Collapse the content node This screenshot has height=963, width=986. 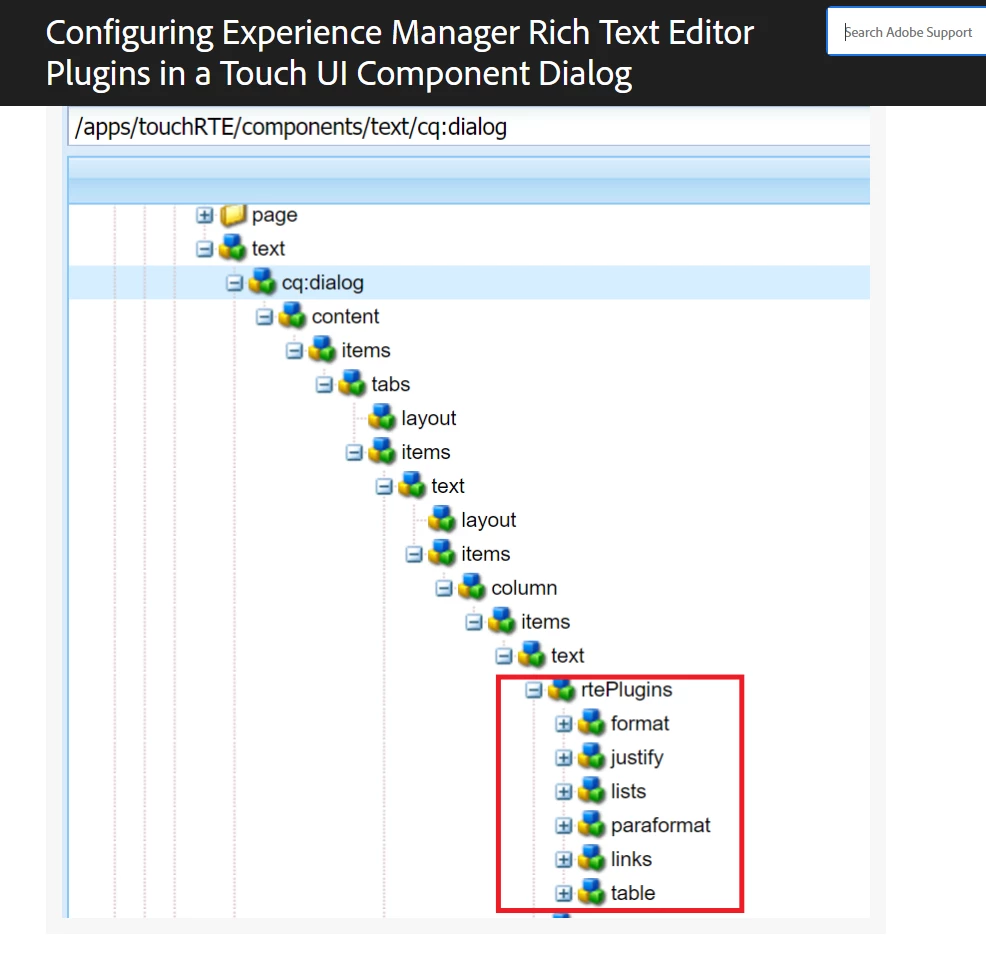[264, 317]
